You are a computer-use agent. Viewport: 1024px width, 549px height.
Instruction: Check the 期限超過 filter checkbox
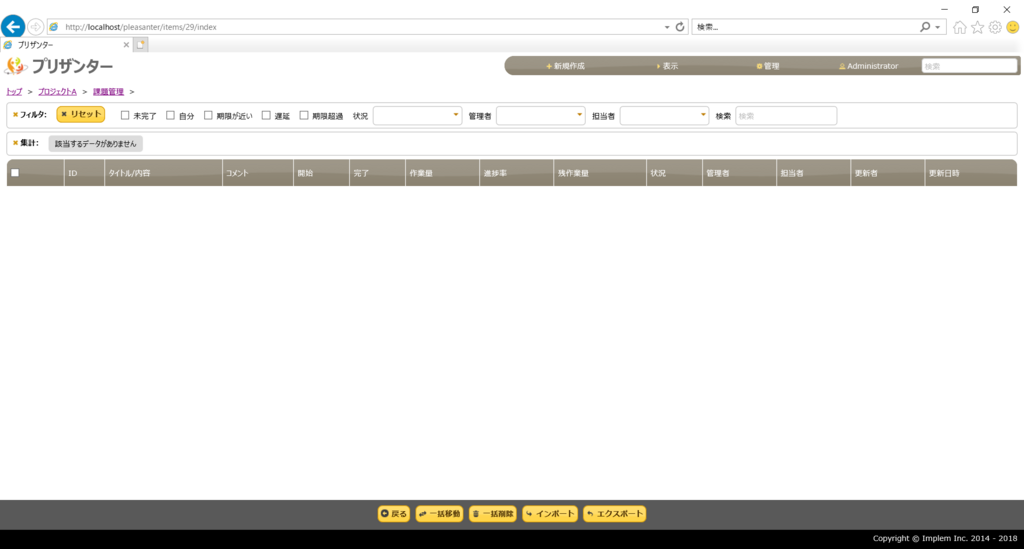(304, 116)
